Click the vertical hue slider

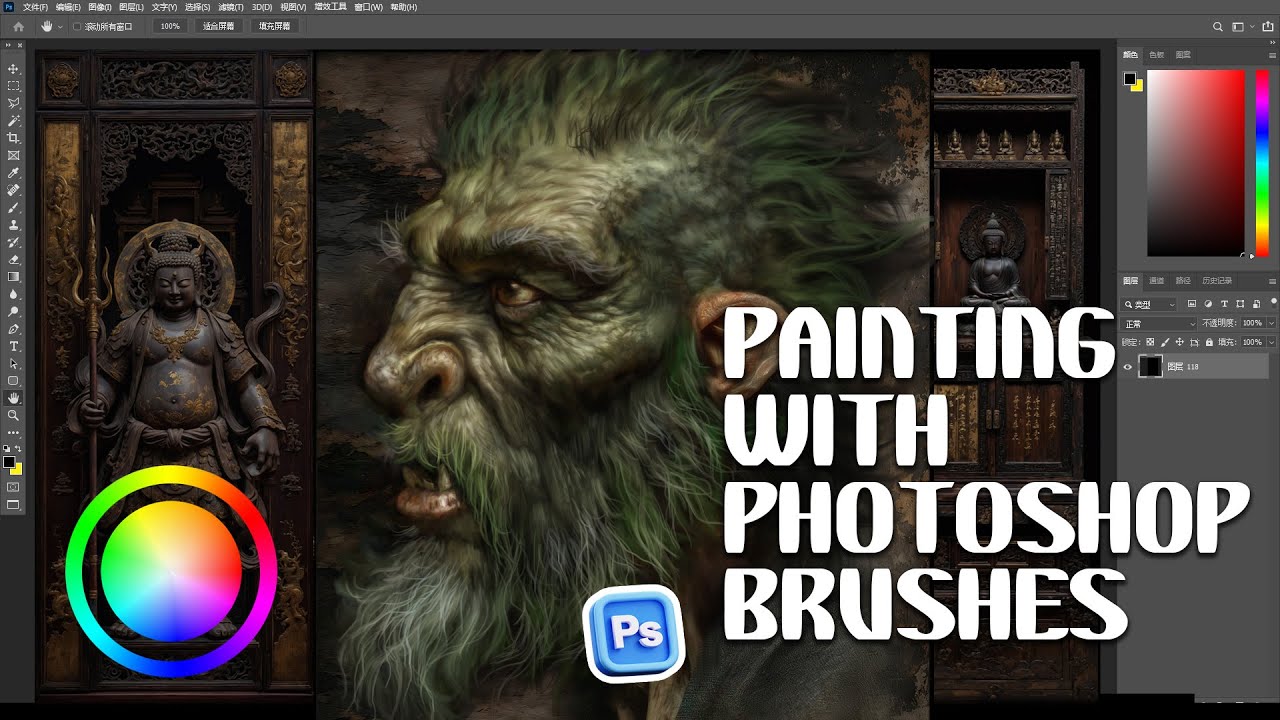[x=1262, y=163]
